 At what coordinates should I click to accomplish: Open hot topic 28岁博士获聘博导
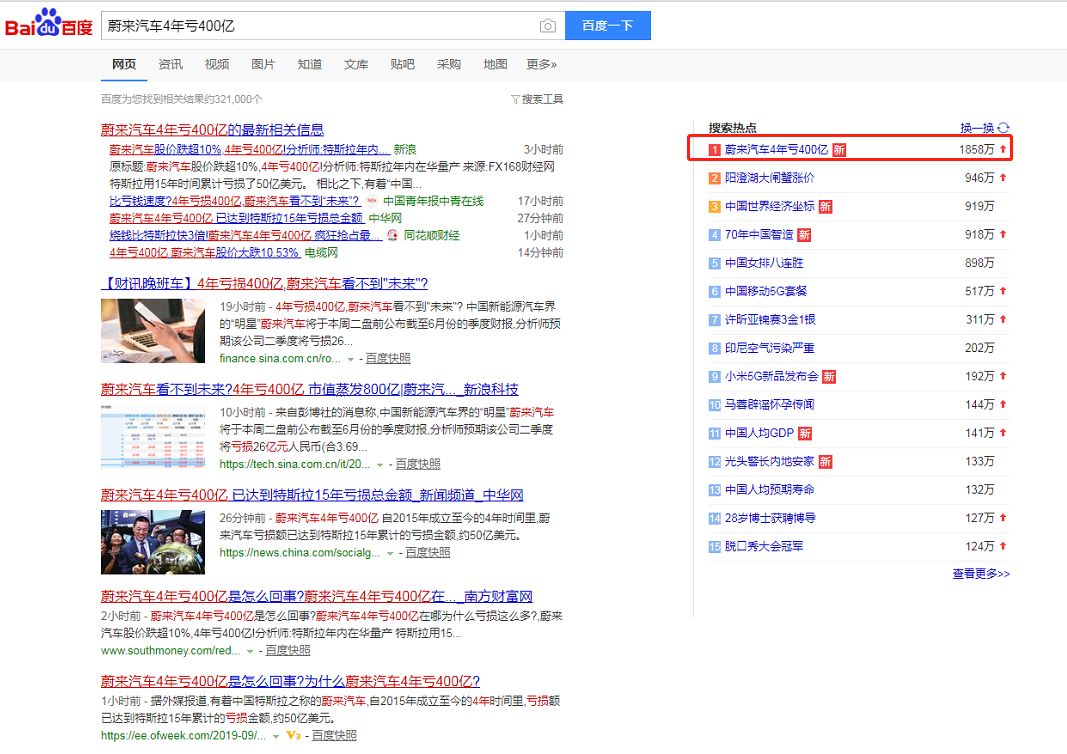click(770, 518)
